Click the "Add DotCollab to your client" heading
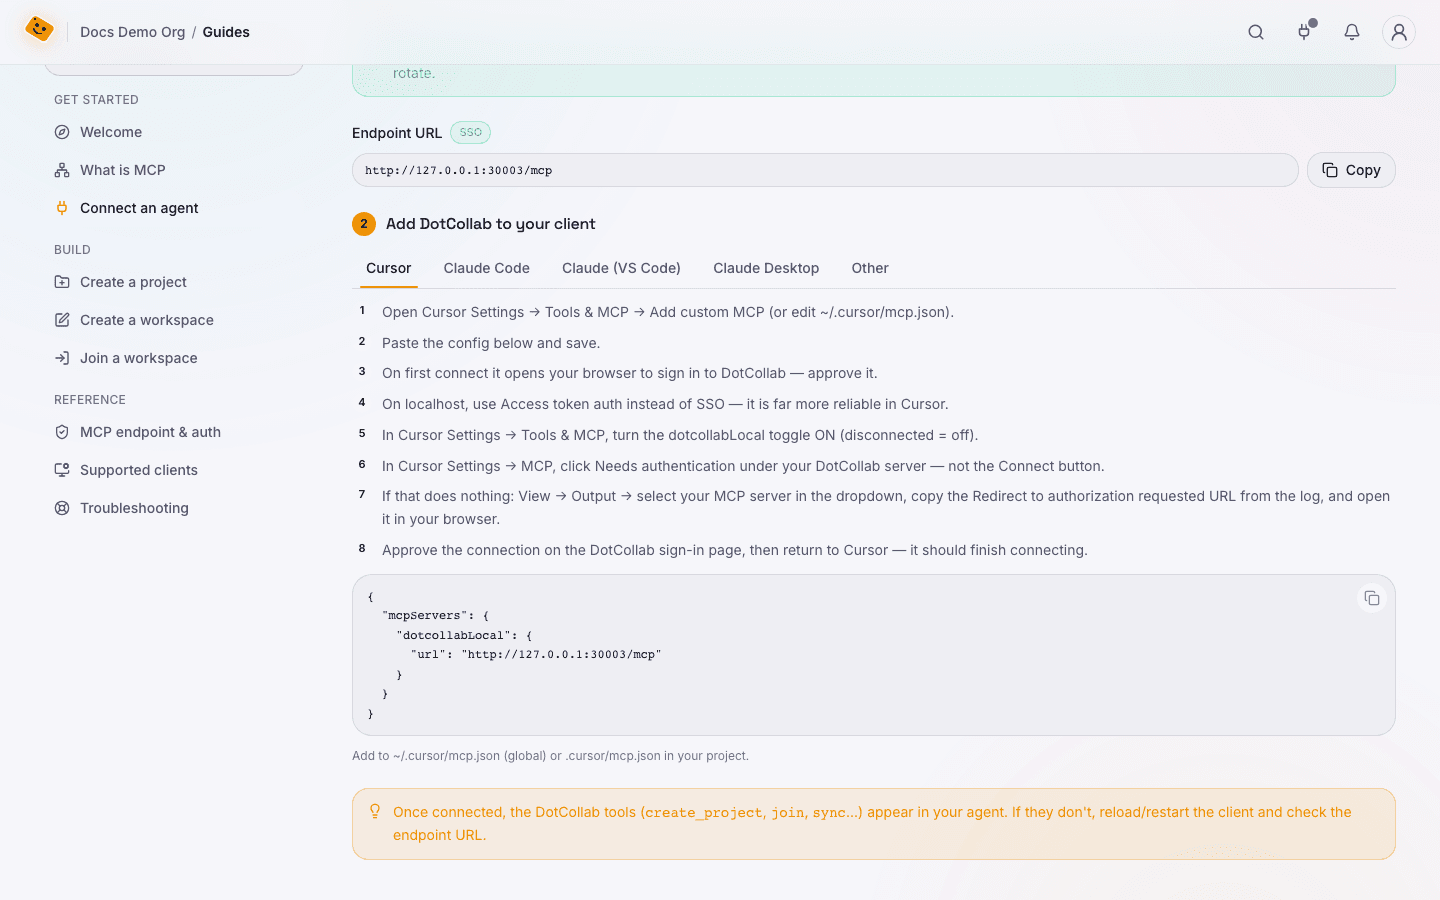This screenshot has height=900, width=1440. [x=490, y=224]
